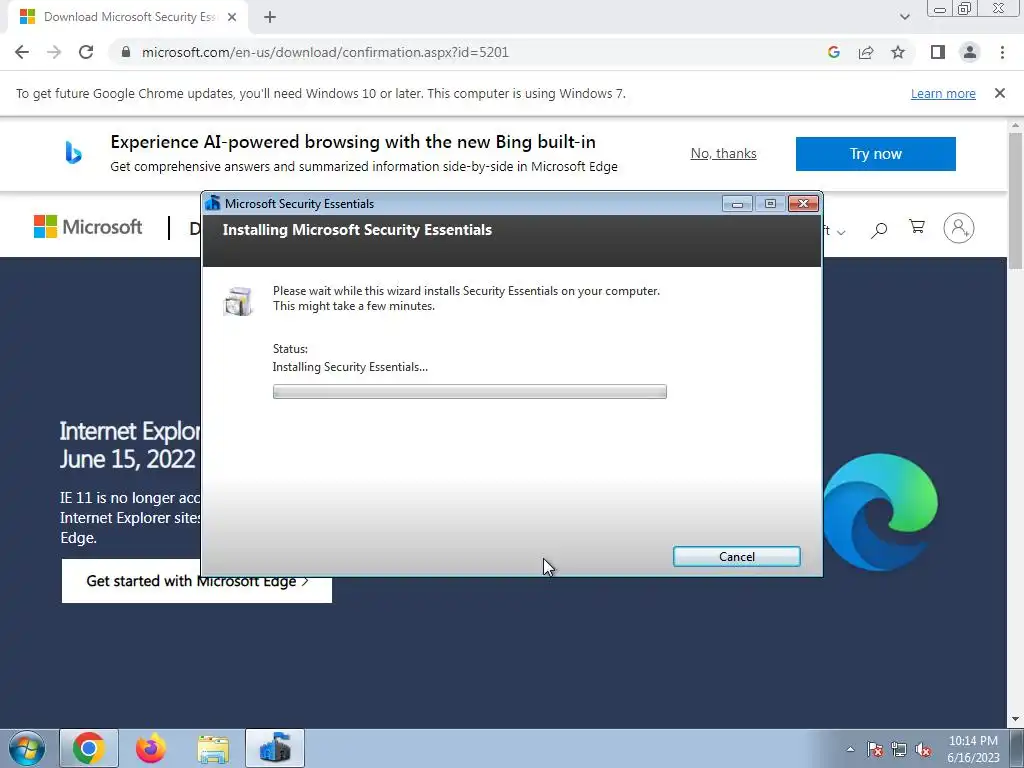Open Windows Explorer from taskbar
This screenshot has height=768, width=1024.
213,750
